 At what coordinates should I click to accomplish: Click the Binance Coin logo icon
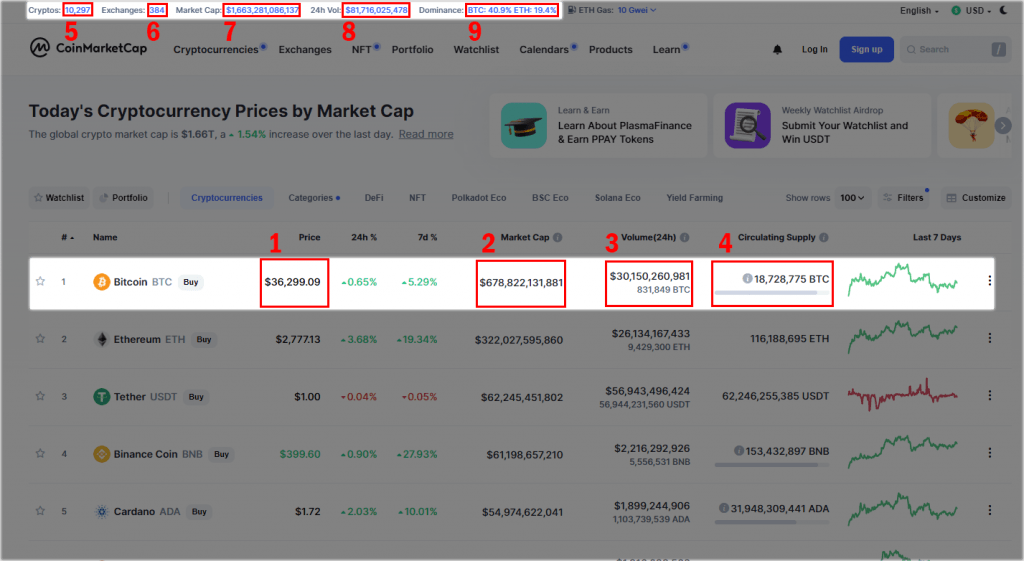click(x=101, y=454)
